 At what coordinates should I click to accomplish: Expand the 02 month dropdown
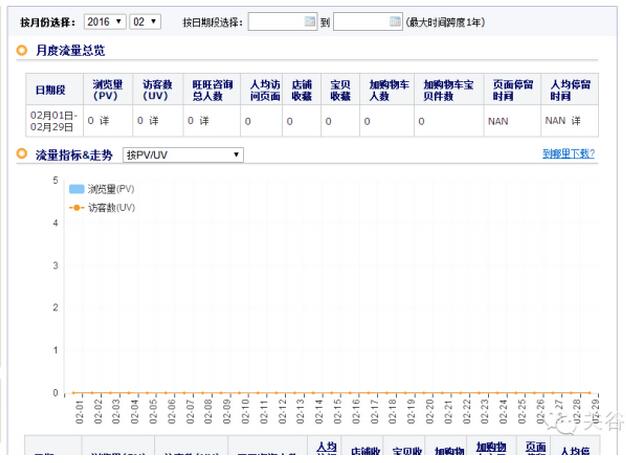click(145, 21)
